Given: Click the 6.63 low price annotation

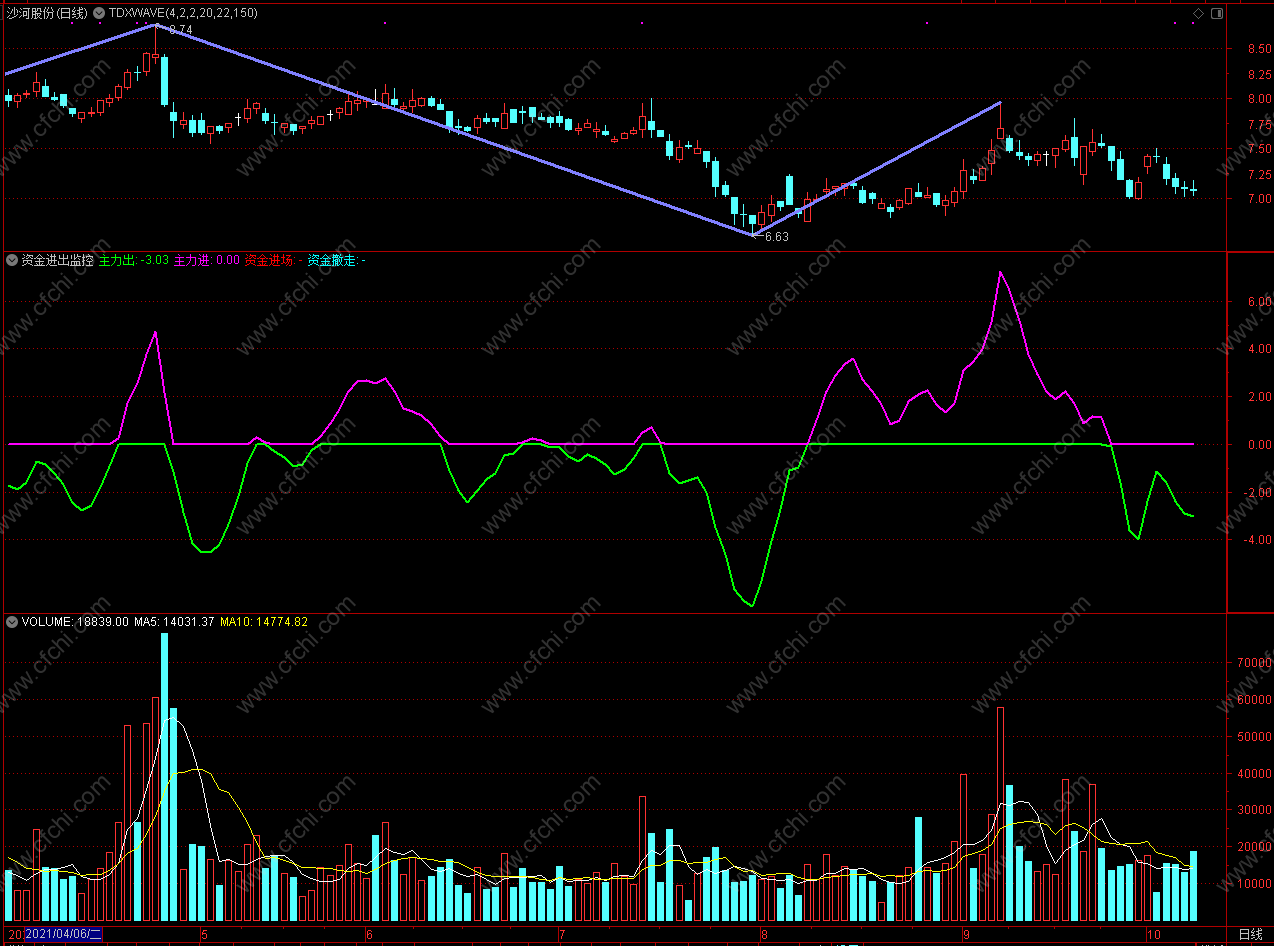Looking at the screenshot, I should (x=776, y=237).
